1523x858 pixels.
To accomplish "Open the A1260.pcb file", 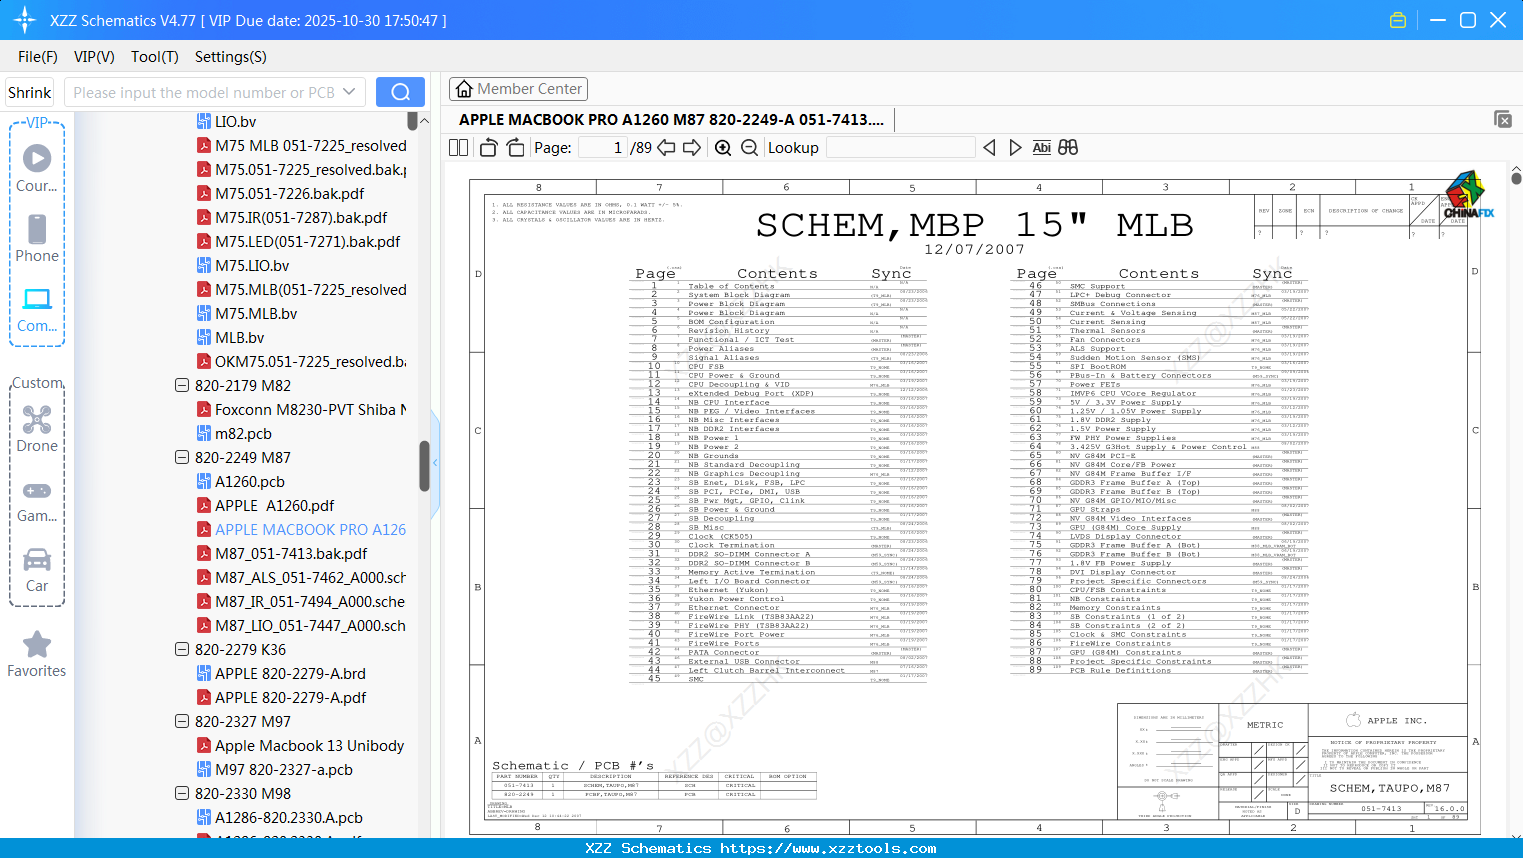I will click(x=241, y=481).
